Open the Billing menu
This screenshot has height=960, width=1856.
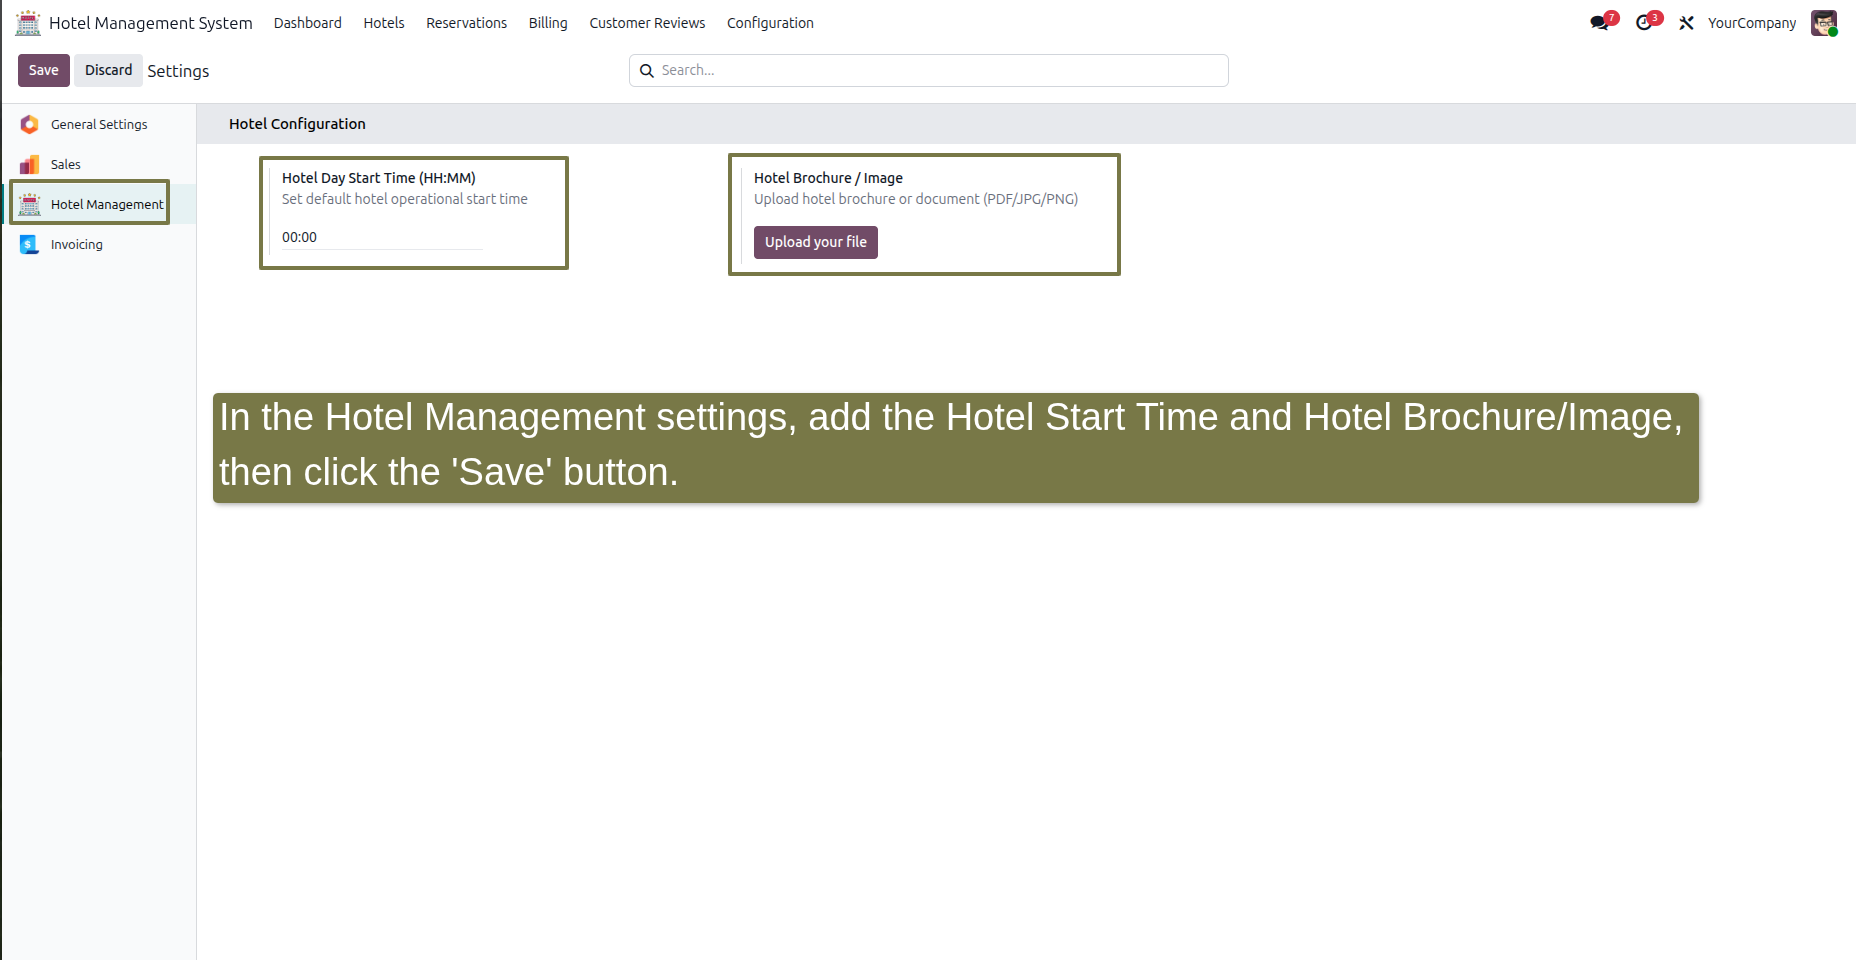click(548, 23)
